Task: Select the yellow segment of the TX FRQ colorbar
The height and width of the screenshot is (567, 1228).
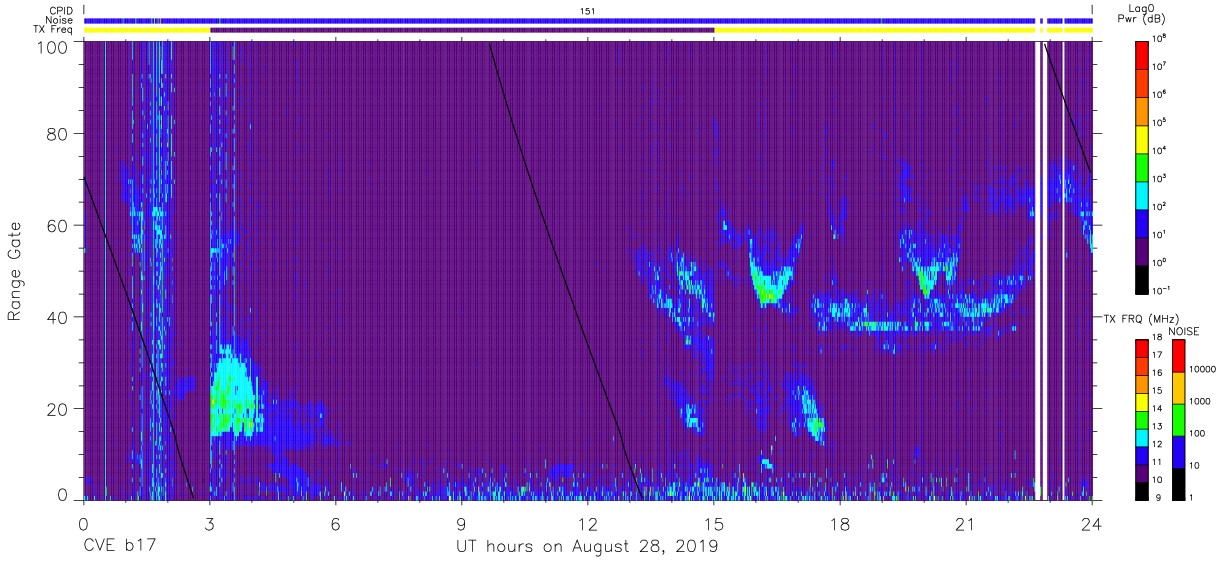Action: [x=1142, y=401]
